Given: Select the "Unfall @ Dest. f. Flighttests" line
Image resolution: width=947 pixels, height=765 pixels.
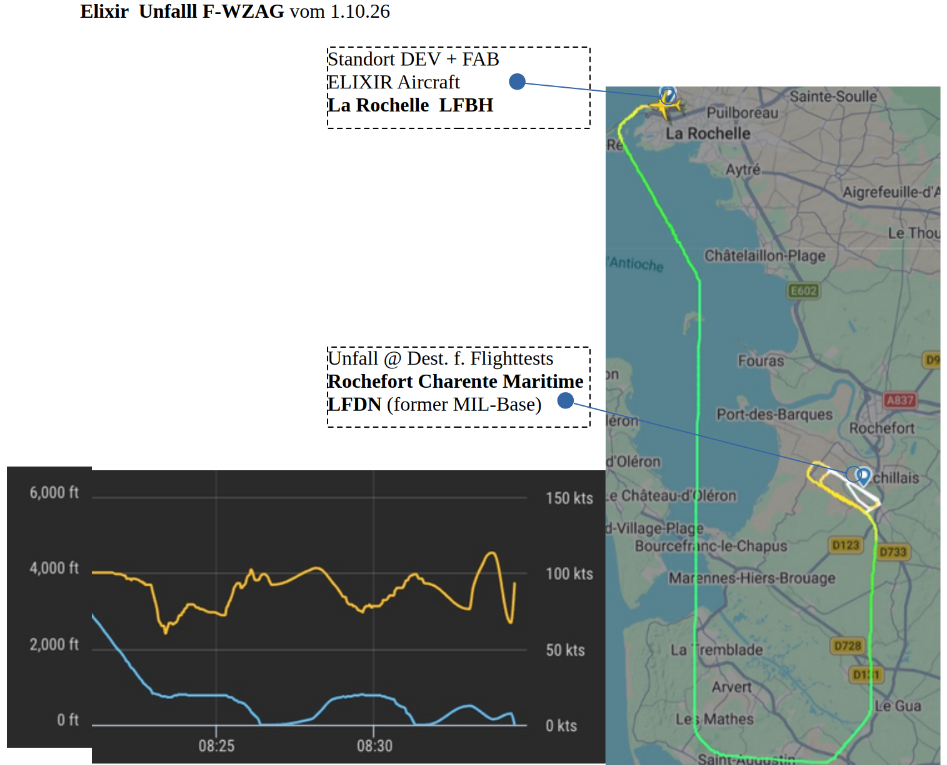Looking at the screenshot, I should point(440,359).
